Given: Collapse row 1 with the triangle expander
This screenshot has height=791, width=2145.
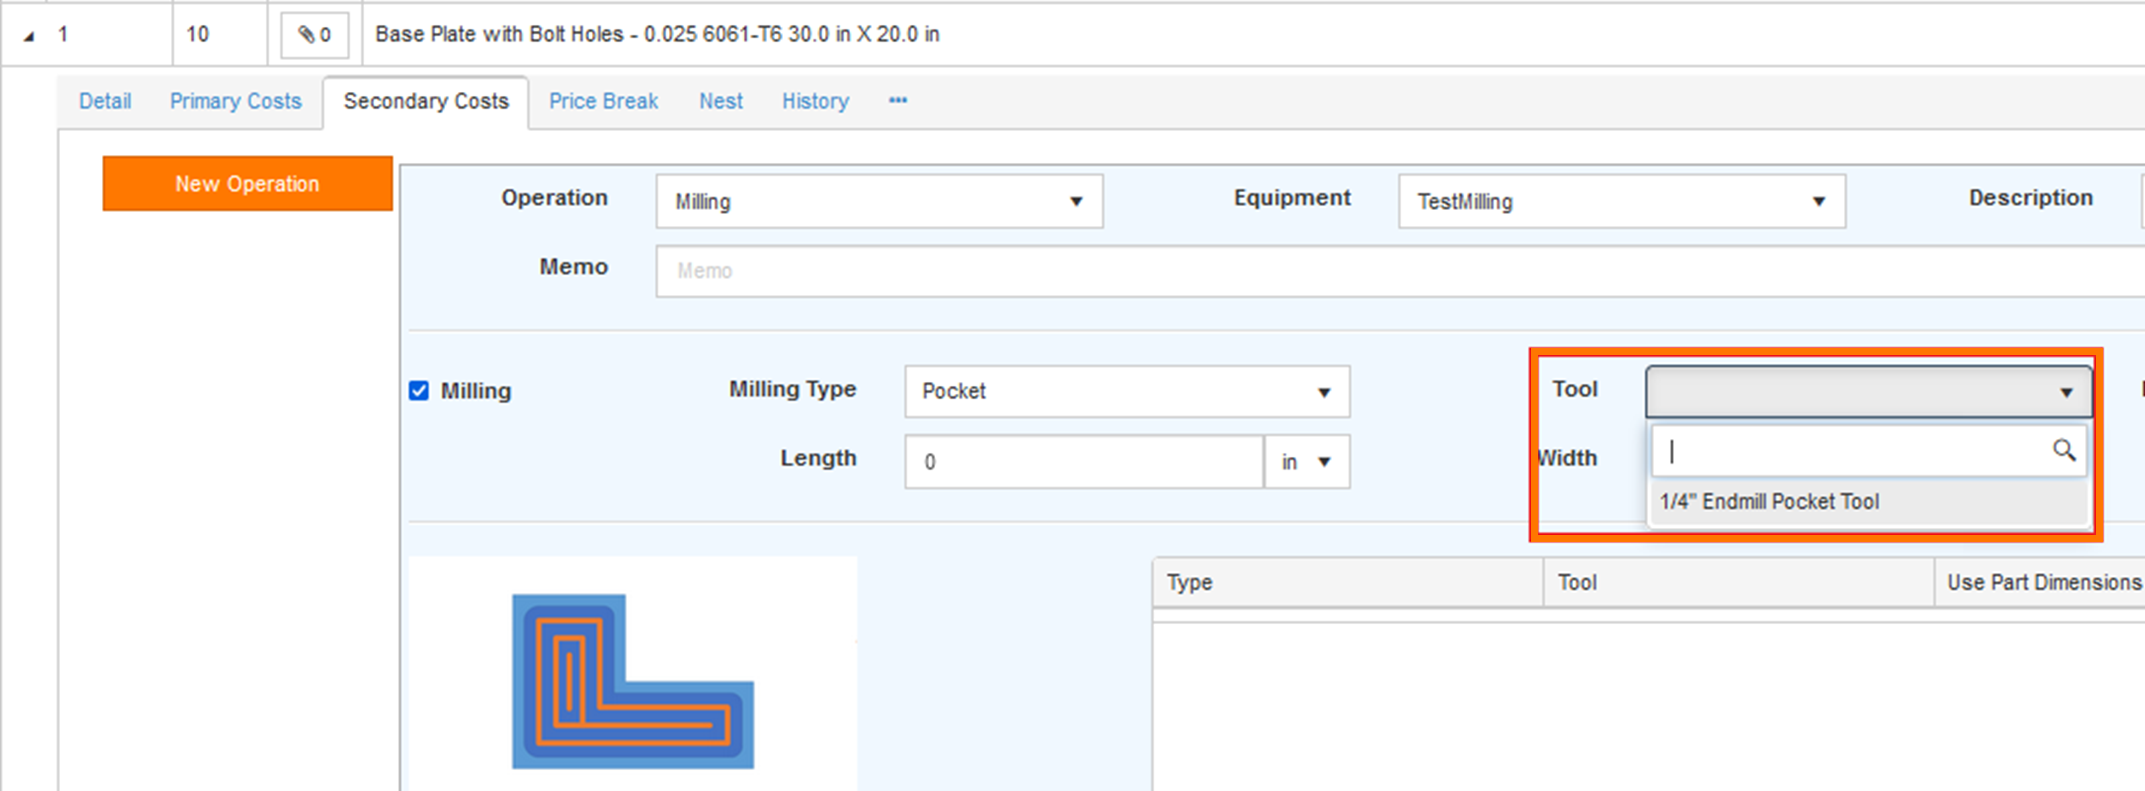Looking at the screenshot, I should point(29,36).
